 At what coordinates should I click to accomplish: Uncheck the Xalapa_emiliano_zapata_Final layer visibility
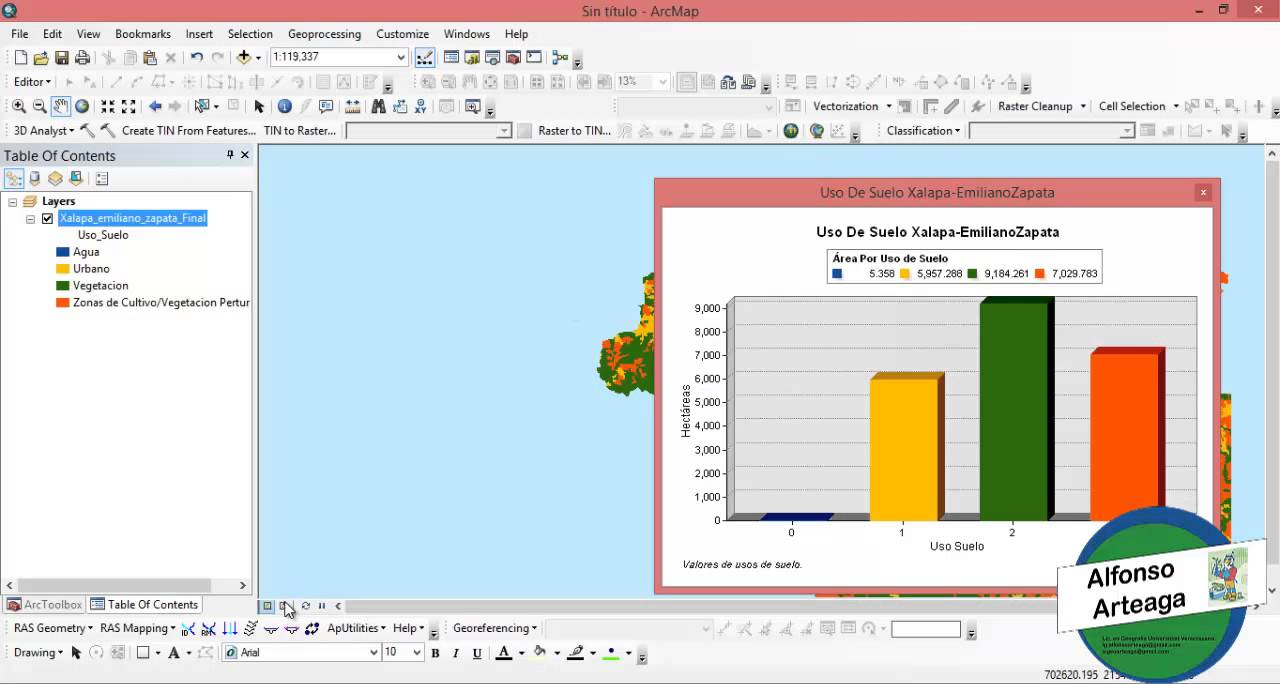pyautogui.click(x=47, y=218)
